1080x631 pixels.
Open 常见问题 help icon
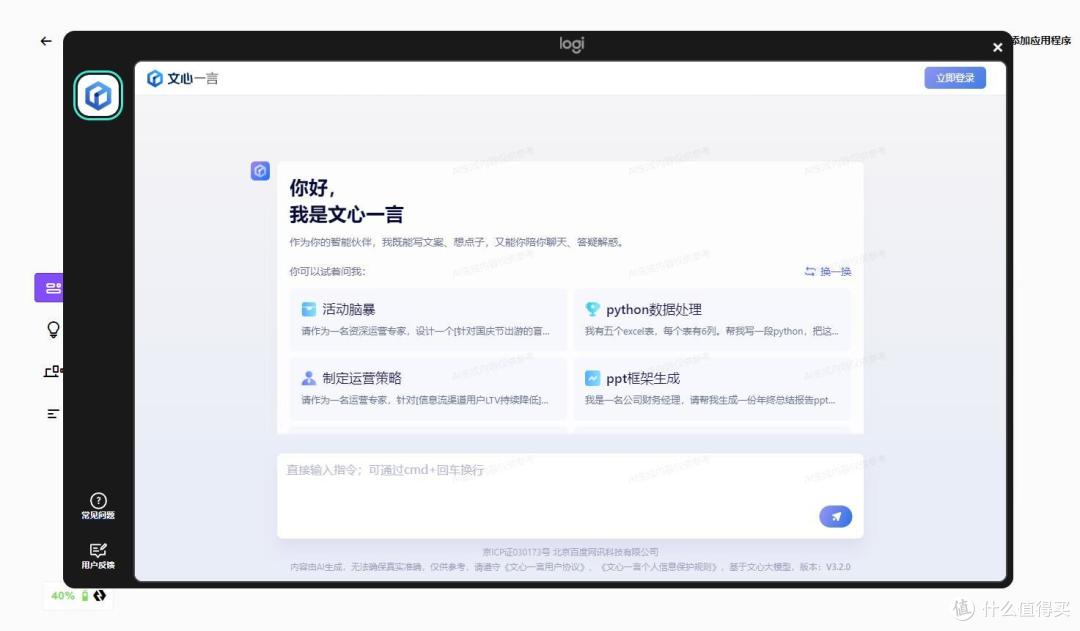(98, 506)
